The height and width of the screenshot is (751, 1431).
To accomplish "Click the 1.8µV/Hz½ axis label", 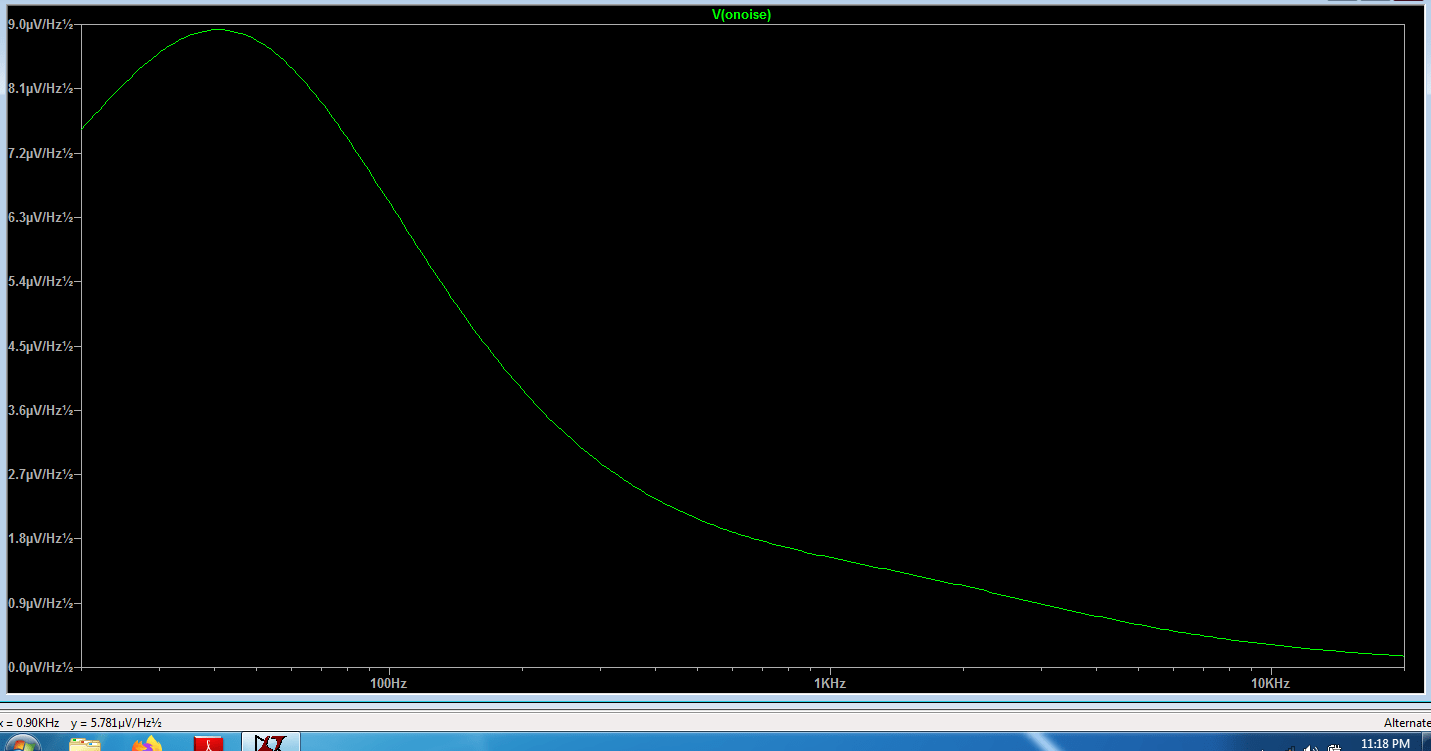I will point(40,538).
